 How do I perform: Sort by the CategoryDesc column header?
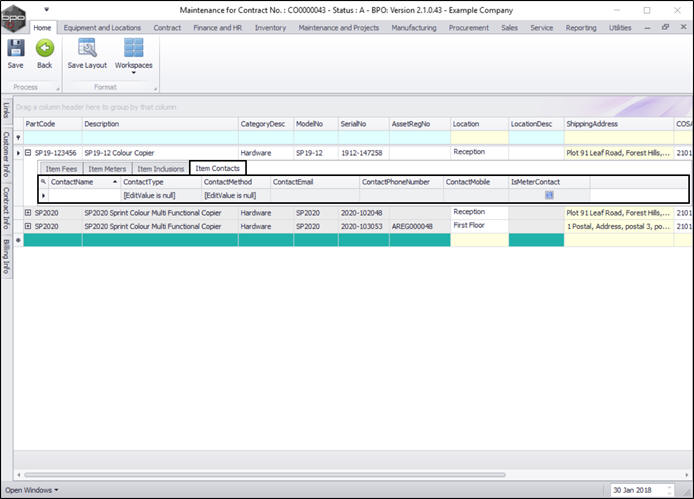point(266,124)
